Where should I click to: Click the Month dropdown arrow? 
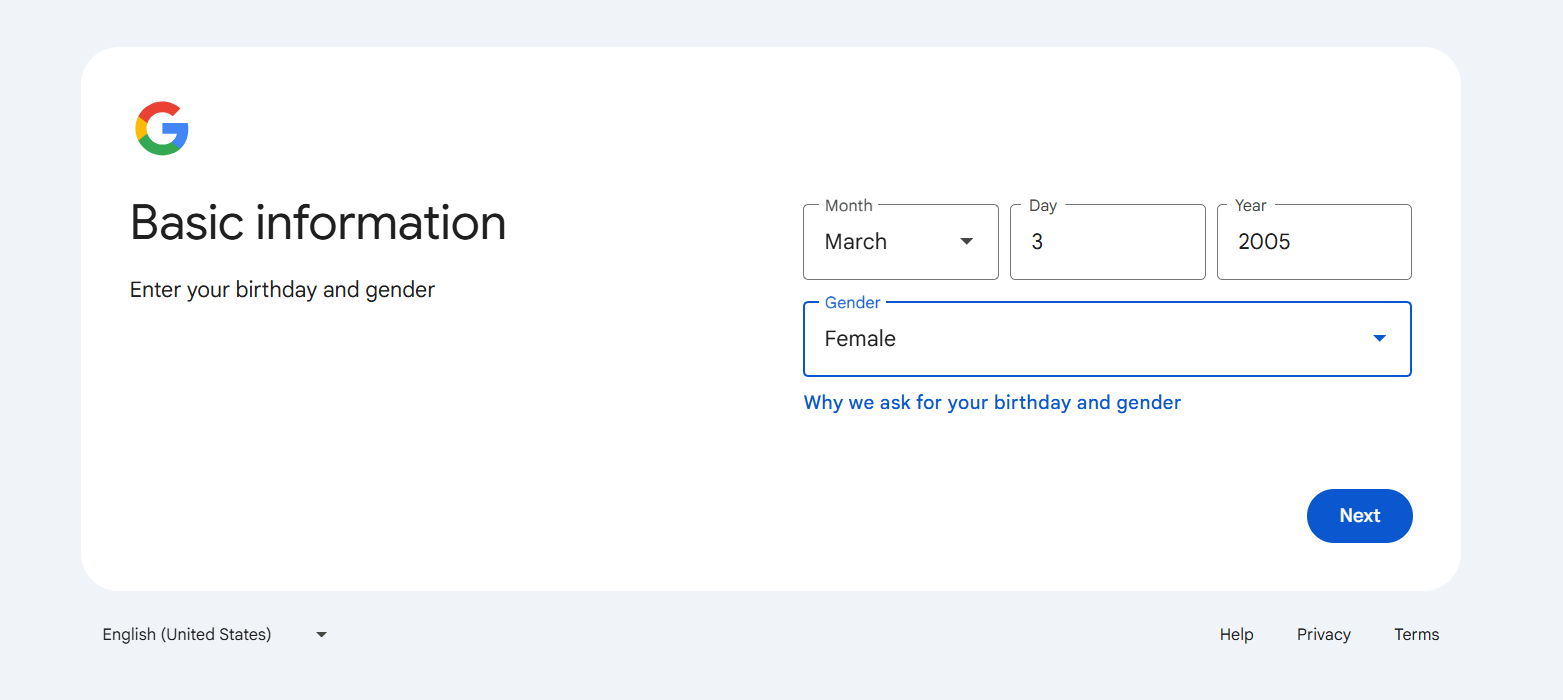pyautogui.click(x=966, y=242)
